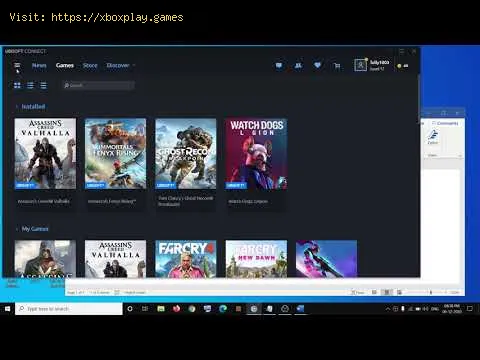
Task: Open installed Assassin's Creed Valhalla cover
Action: click(x=45, y=154)
